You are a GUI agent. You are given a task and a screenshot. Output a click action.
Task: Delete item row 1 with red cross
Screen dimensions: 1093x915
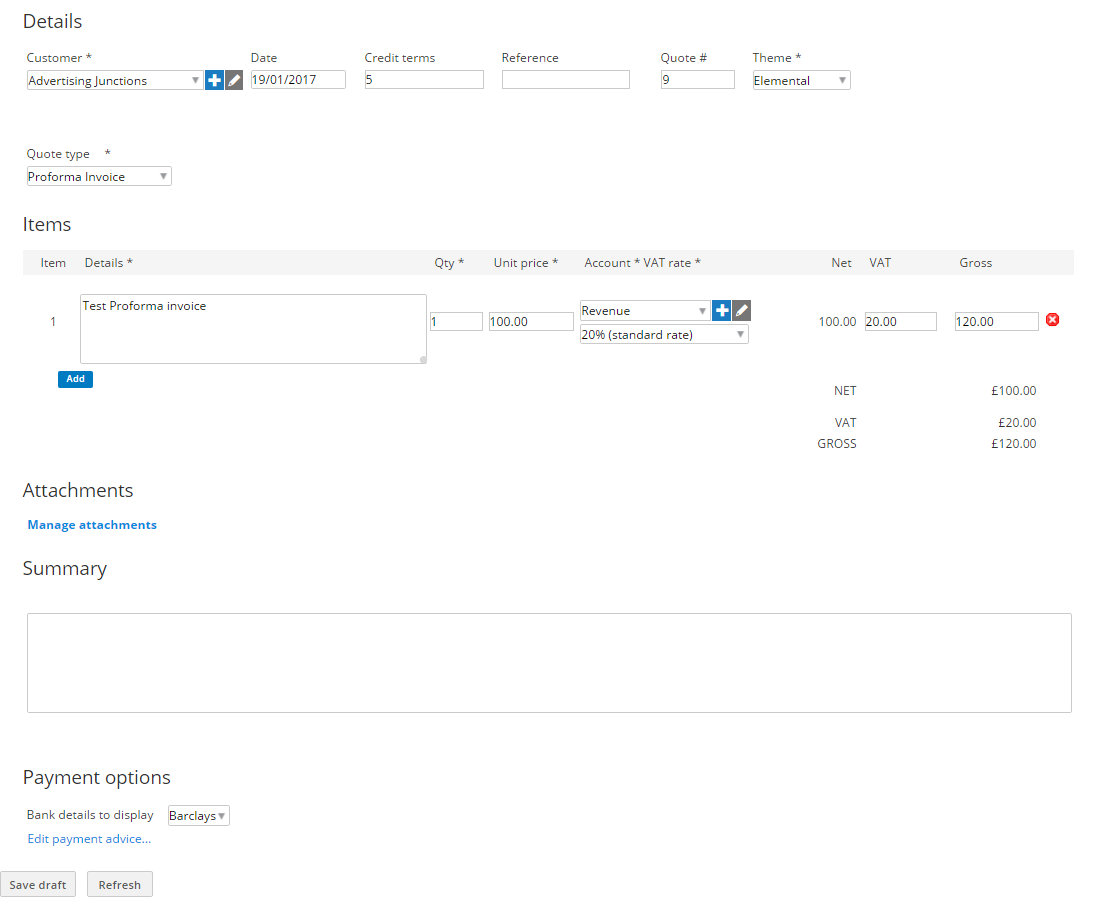point(1053,320)
